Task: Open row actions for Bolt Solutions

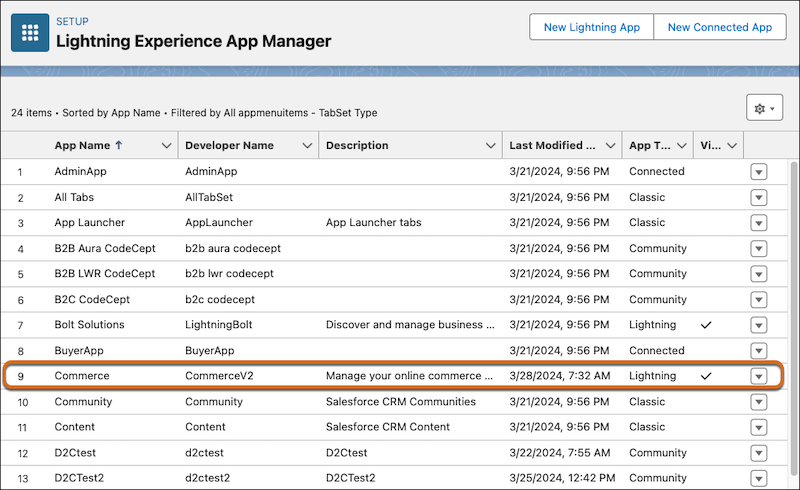Action: coord(759,325)
